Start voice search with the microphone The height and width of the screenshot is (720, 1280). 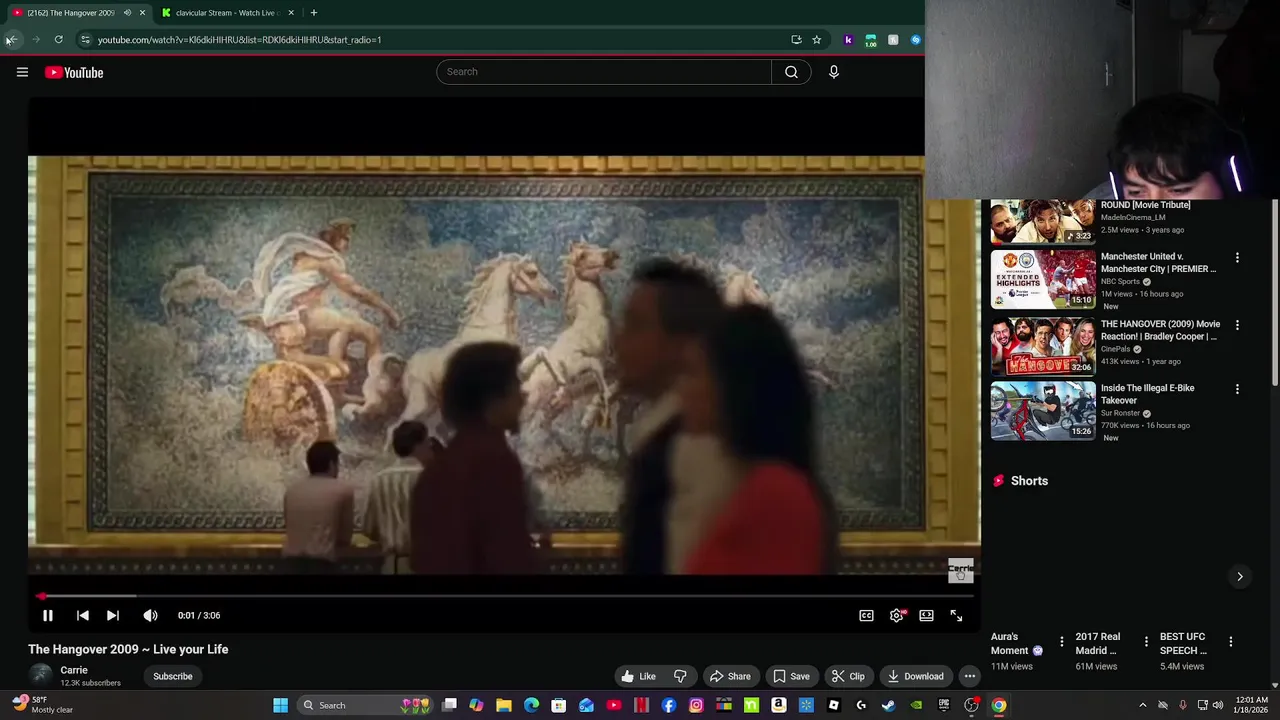pyautogui.click(x=833, y=72)
